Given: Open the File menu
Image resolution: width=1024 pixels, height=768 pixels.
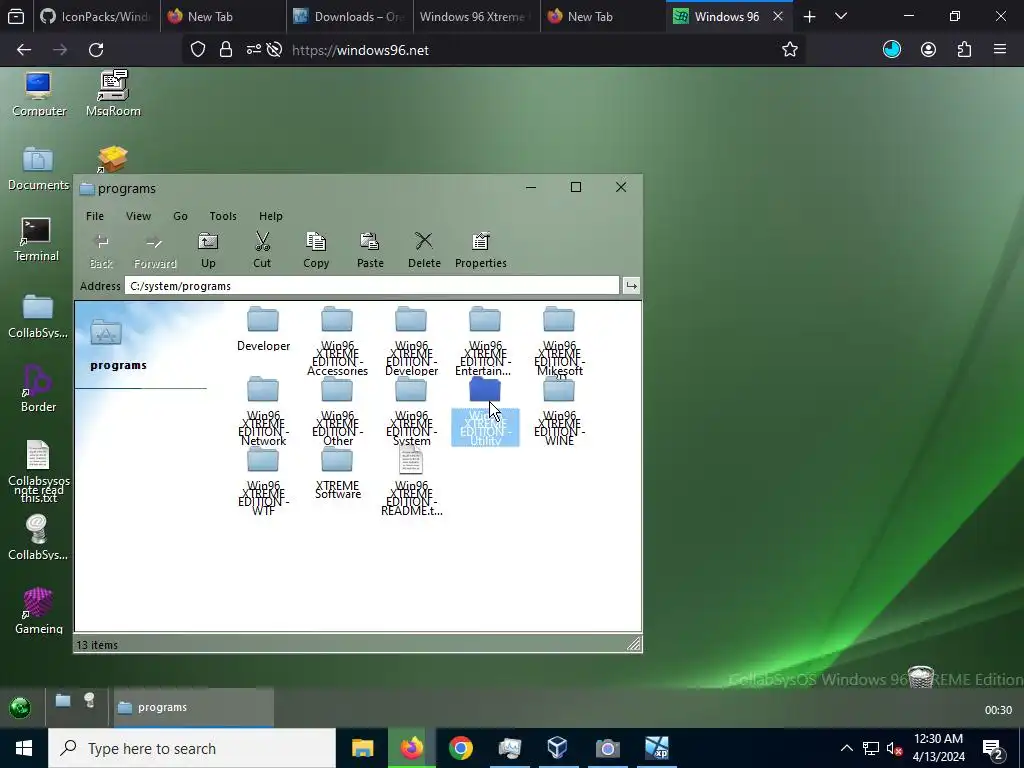Looking at the screenshot, I should tap(95, 216).
